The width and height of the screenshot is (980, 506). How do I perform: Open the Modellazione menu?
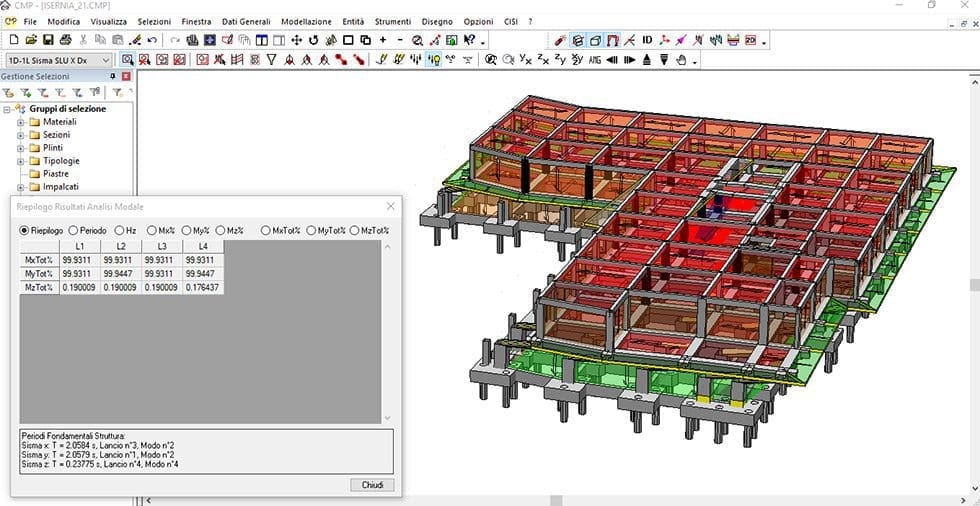click(x=306, y=21)
